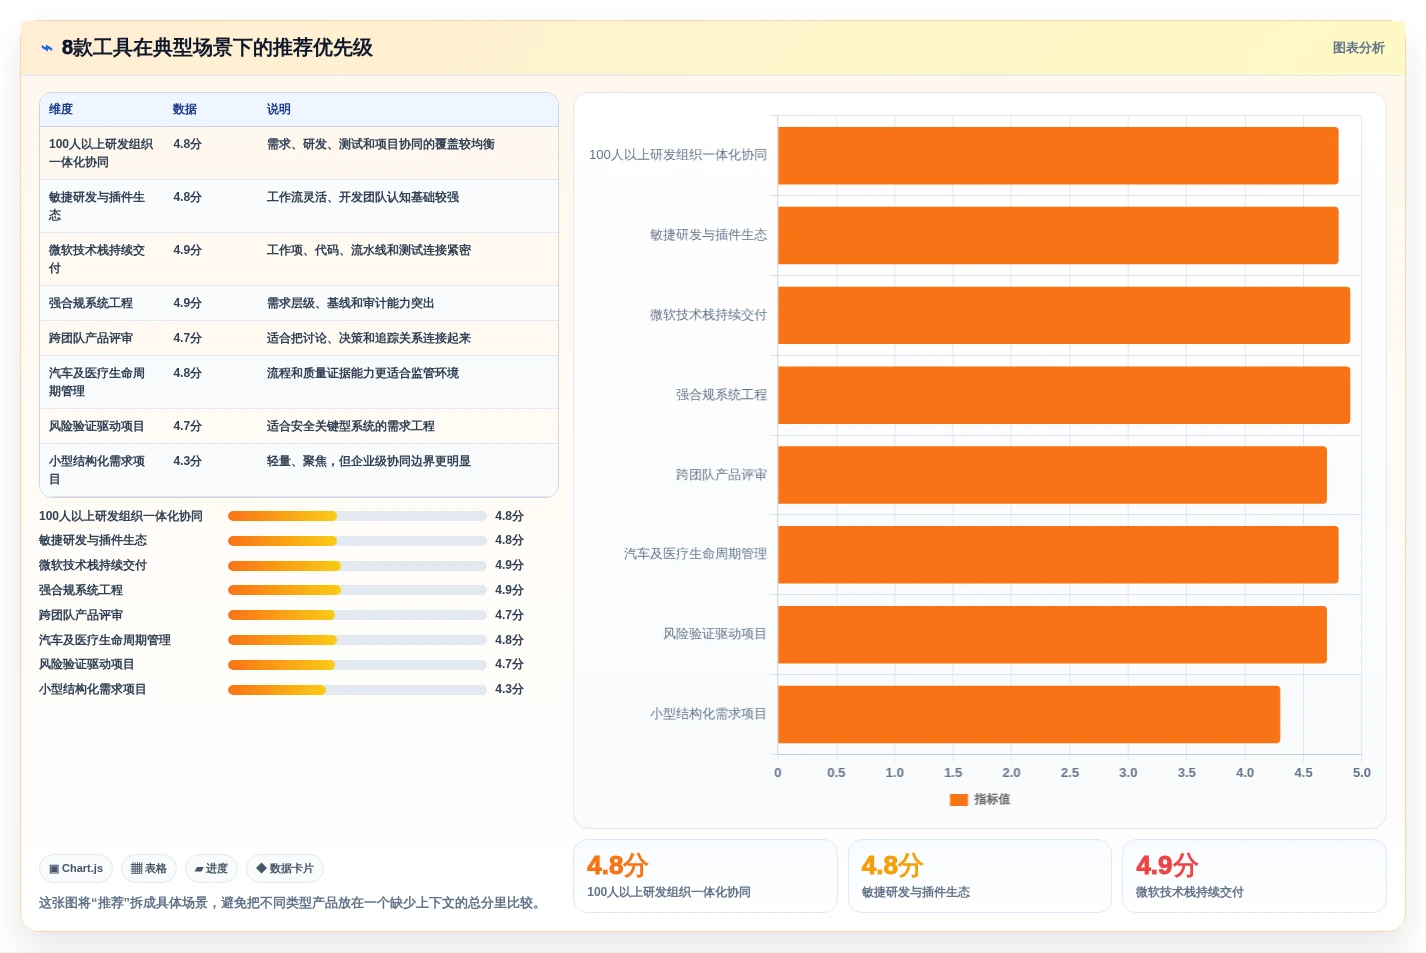Image resolution: width=1426 pixels, height=953 pixels.
Task: Click progress bar for 敏捷研发与插件生态
Action: click(x=357, y=541)
